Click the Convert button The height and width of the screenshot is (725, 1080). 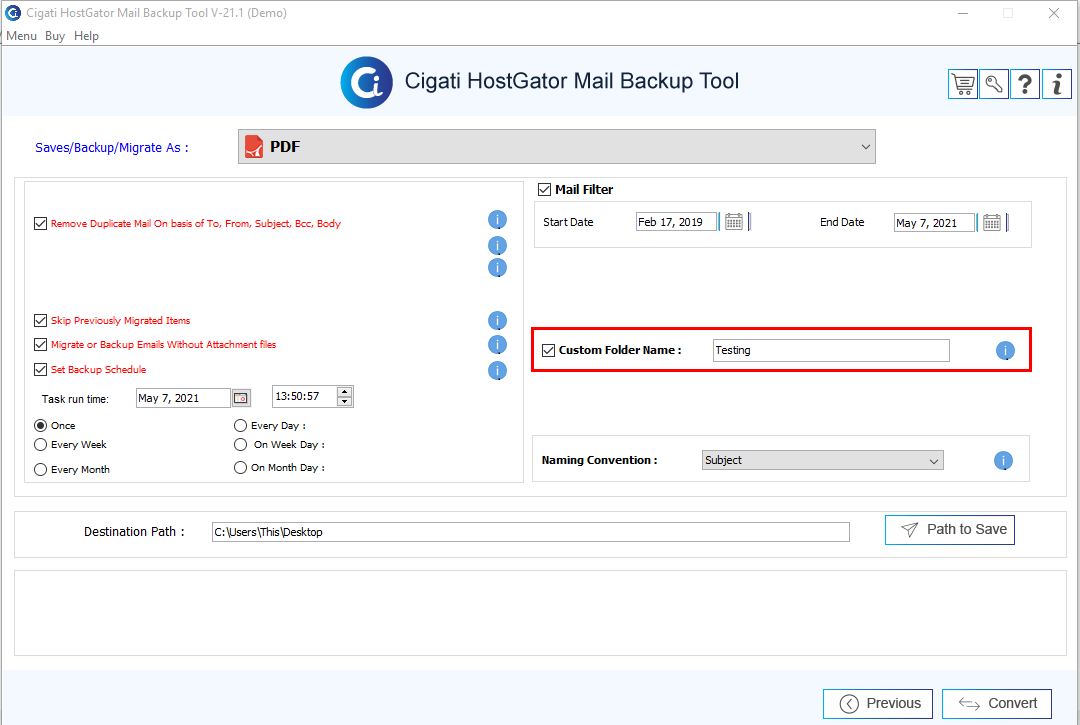click(x=997, y=704)
